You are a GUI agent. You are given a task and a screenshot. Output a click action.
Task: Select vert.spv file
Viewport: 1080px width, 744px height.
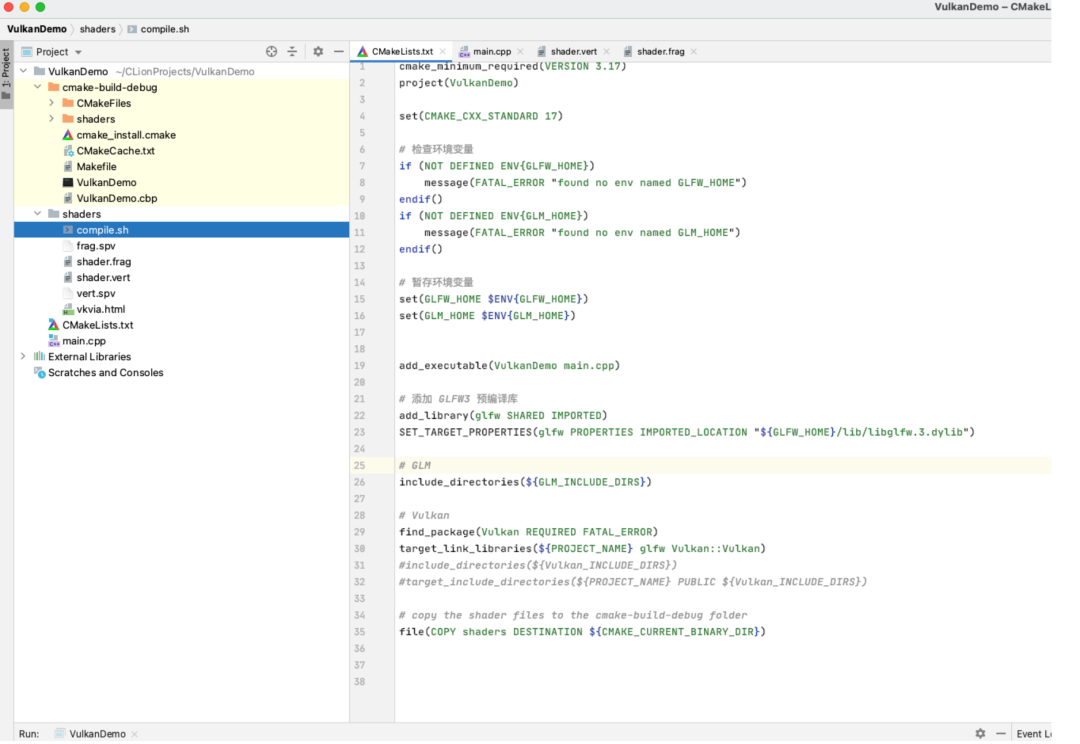(96, 293)
